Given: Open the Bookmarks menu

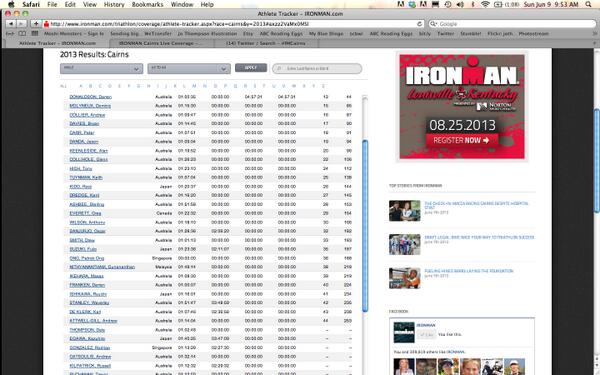Looking at the screenshot, I should [x=147, y=4].
